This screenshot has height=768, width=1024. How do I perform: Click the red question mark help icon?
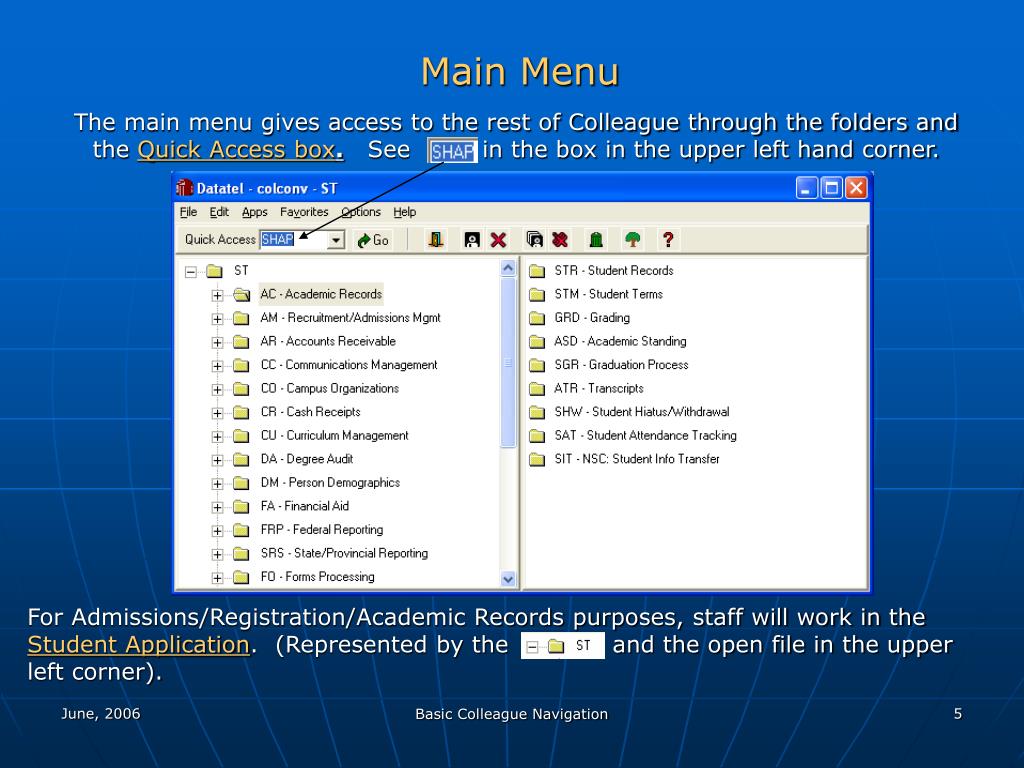pos(667,240)
